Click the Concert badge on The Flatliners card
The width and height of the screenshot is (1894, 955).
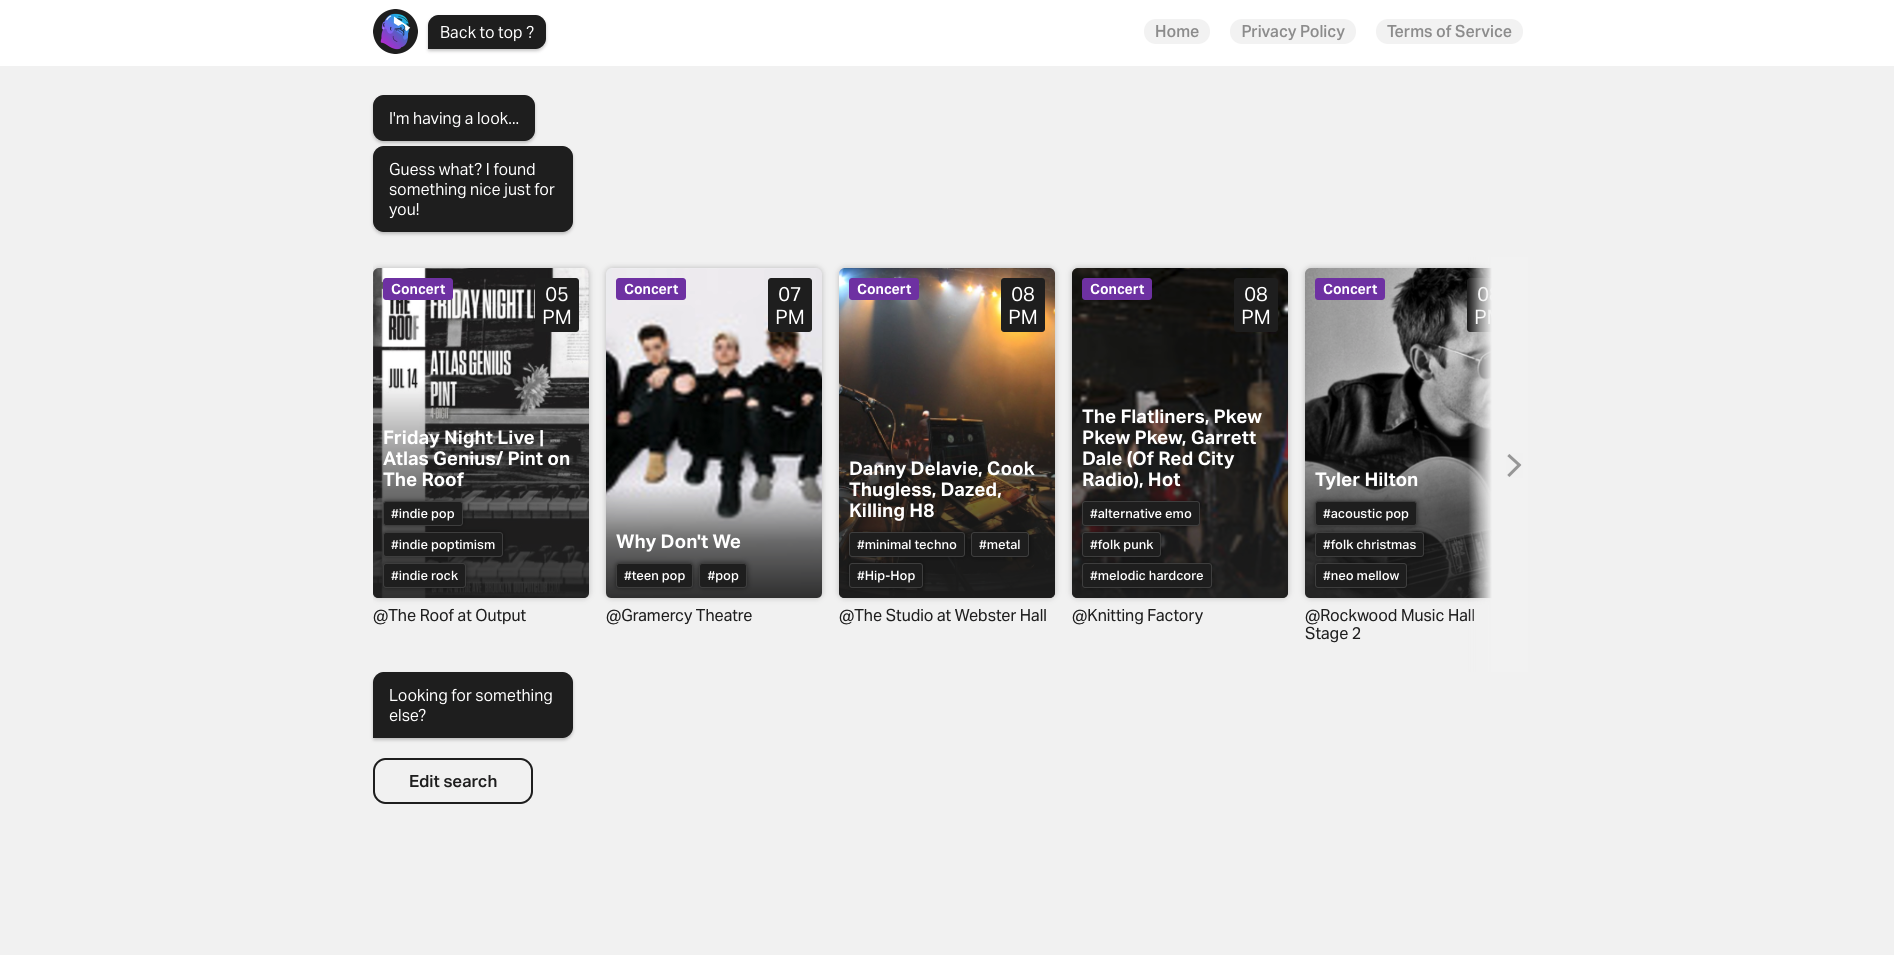pyautogui.click(x=1117, y=289)
